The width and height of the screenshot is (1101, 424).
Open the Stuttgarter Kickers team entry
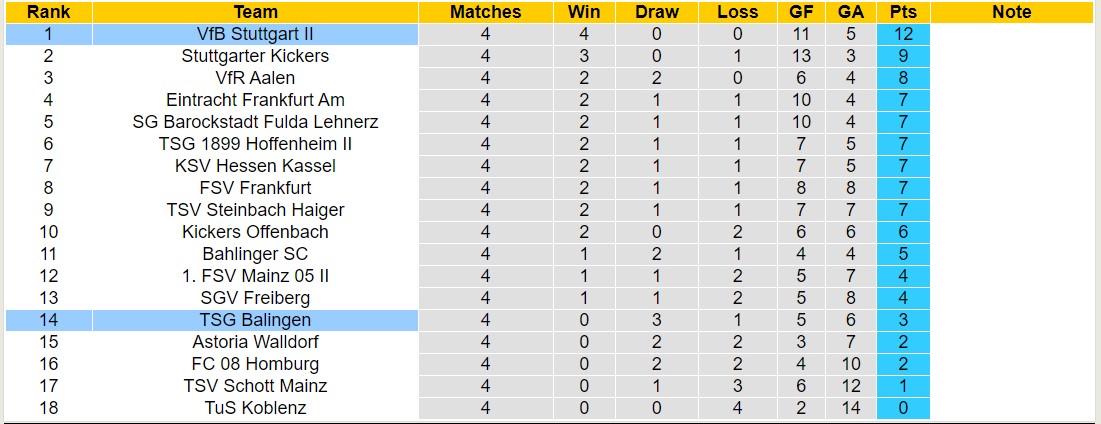[x=255, y=56]
